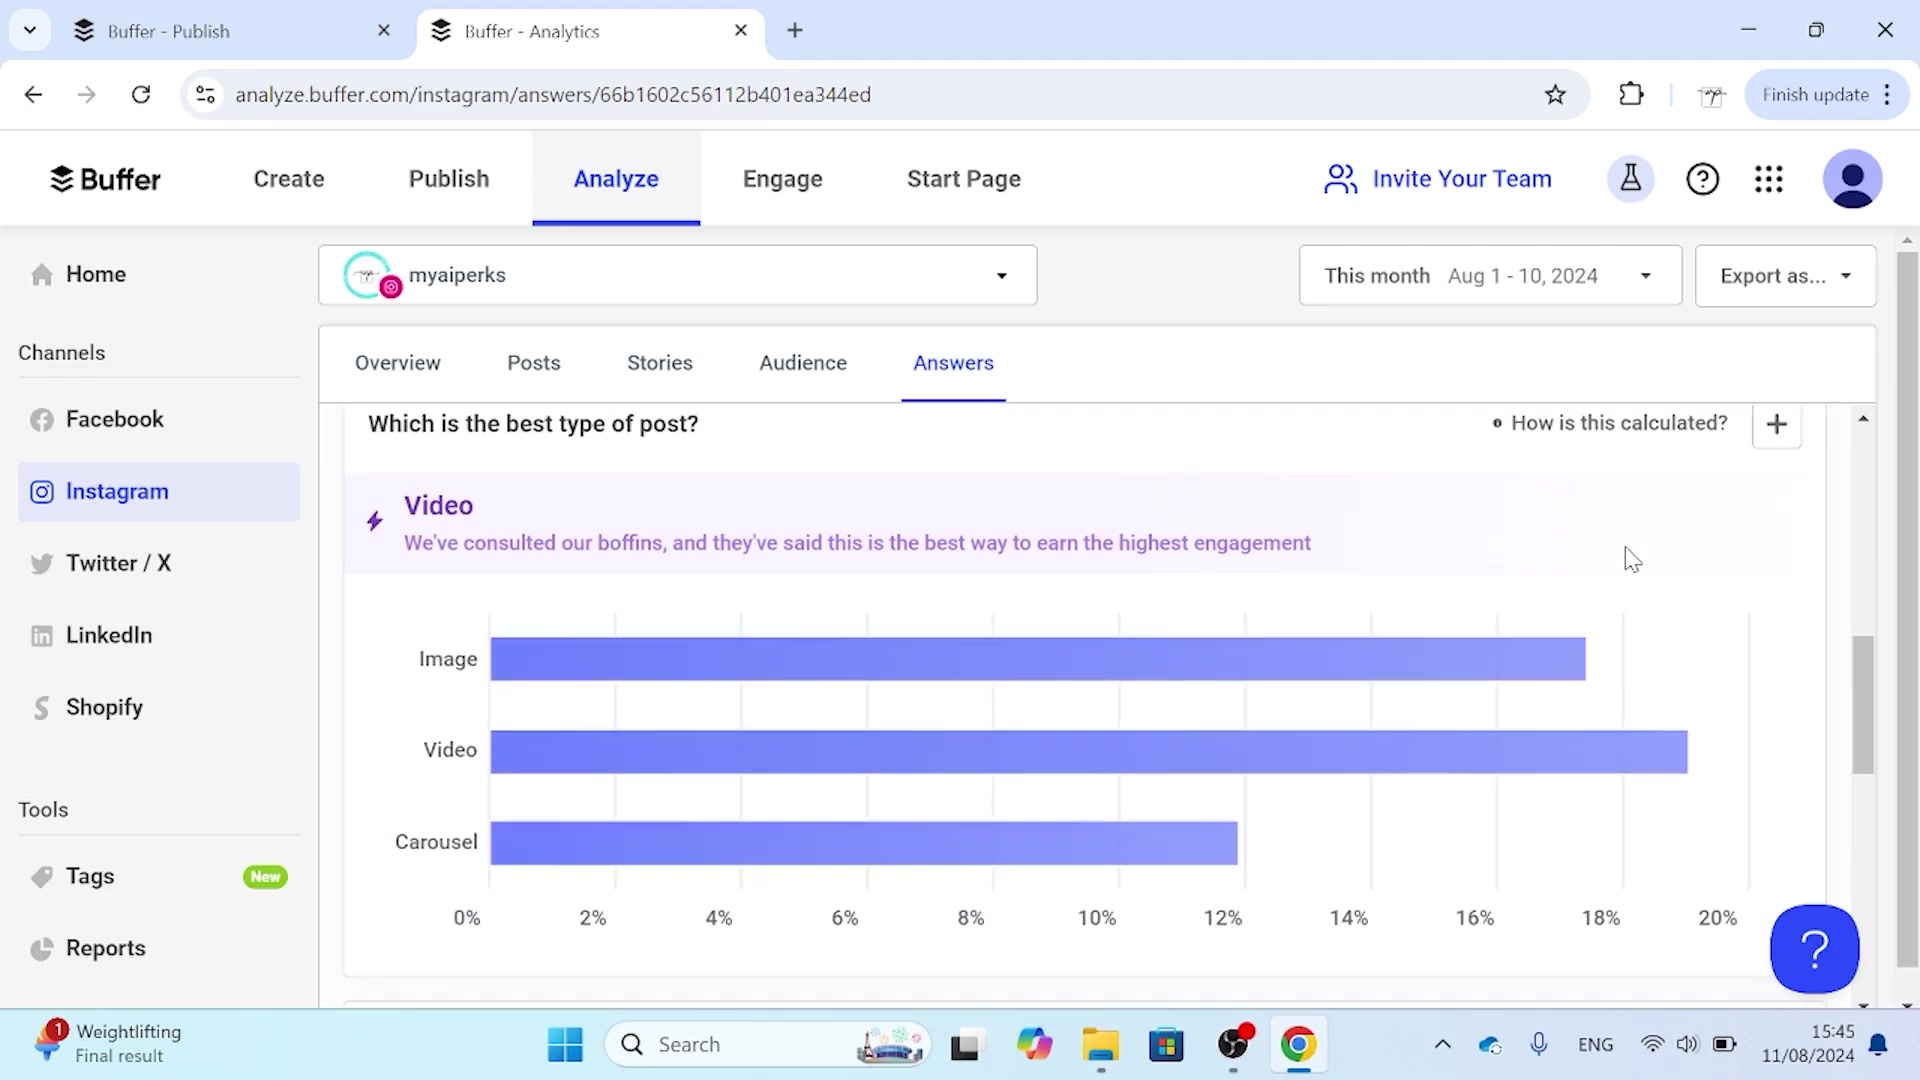Screen dimensions: 1920x1080
Task: Expand the tab search chevron
Action: (x=30, y=30)
